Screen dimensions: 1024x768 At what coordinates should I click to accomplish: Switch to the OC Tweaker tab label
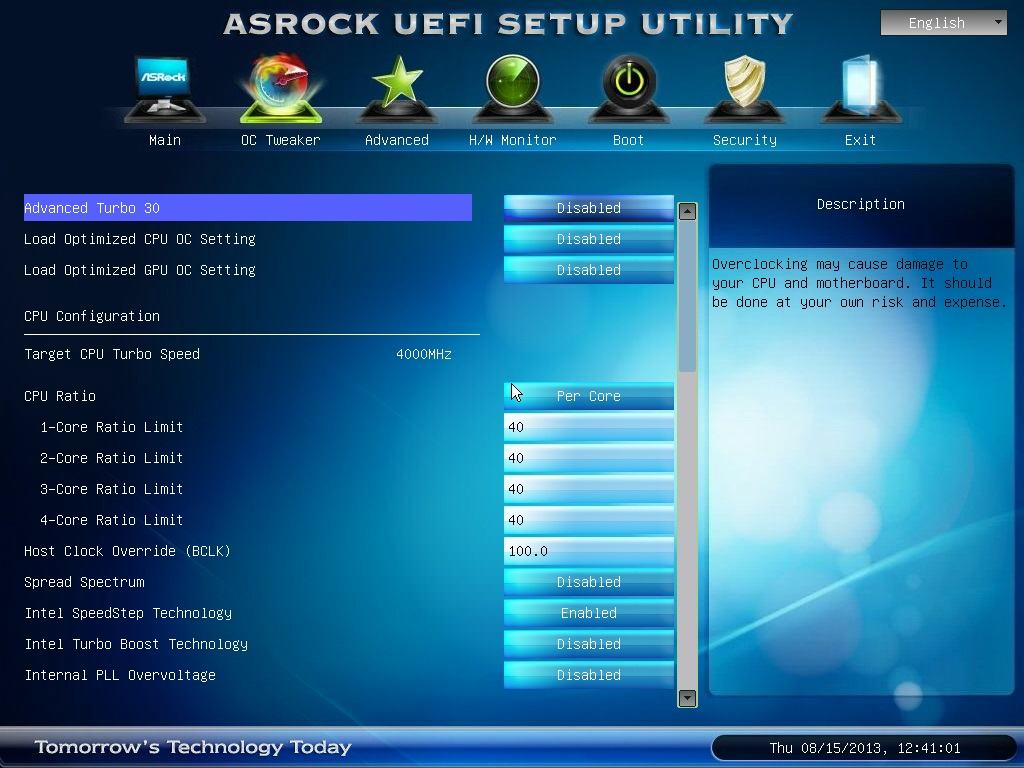[281, 140]
